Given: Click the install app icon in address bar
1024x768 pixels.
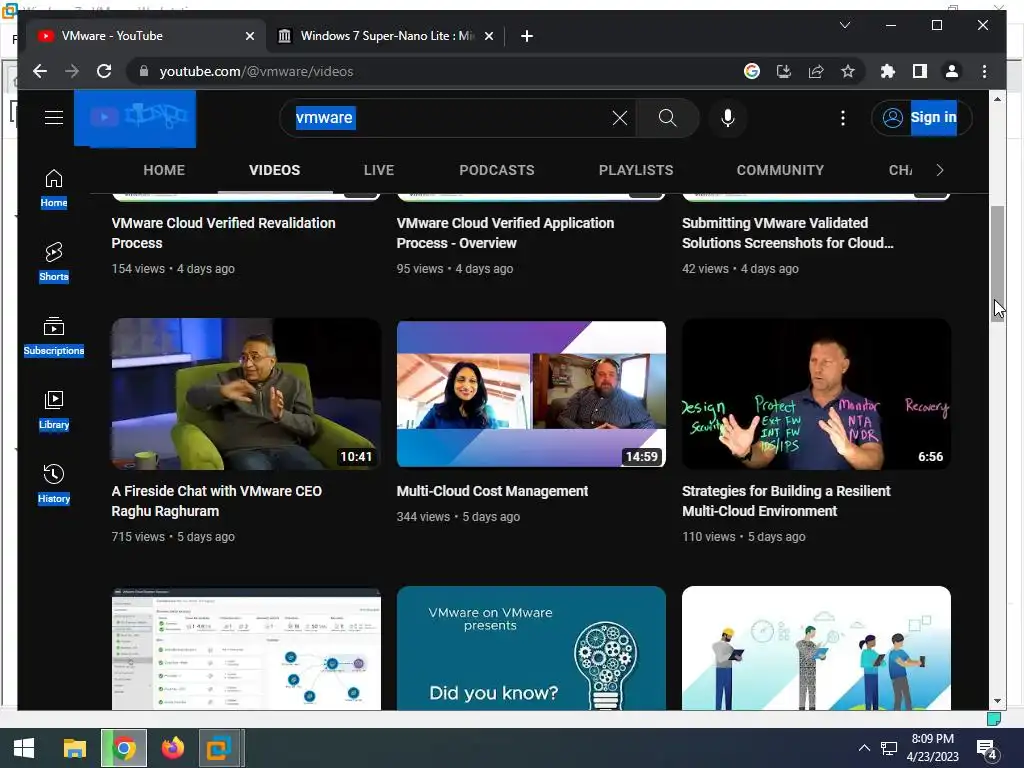Looking at the screenshot, I should pos(784,71).
